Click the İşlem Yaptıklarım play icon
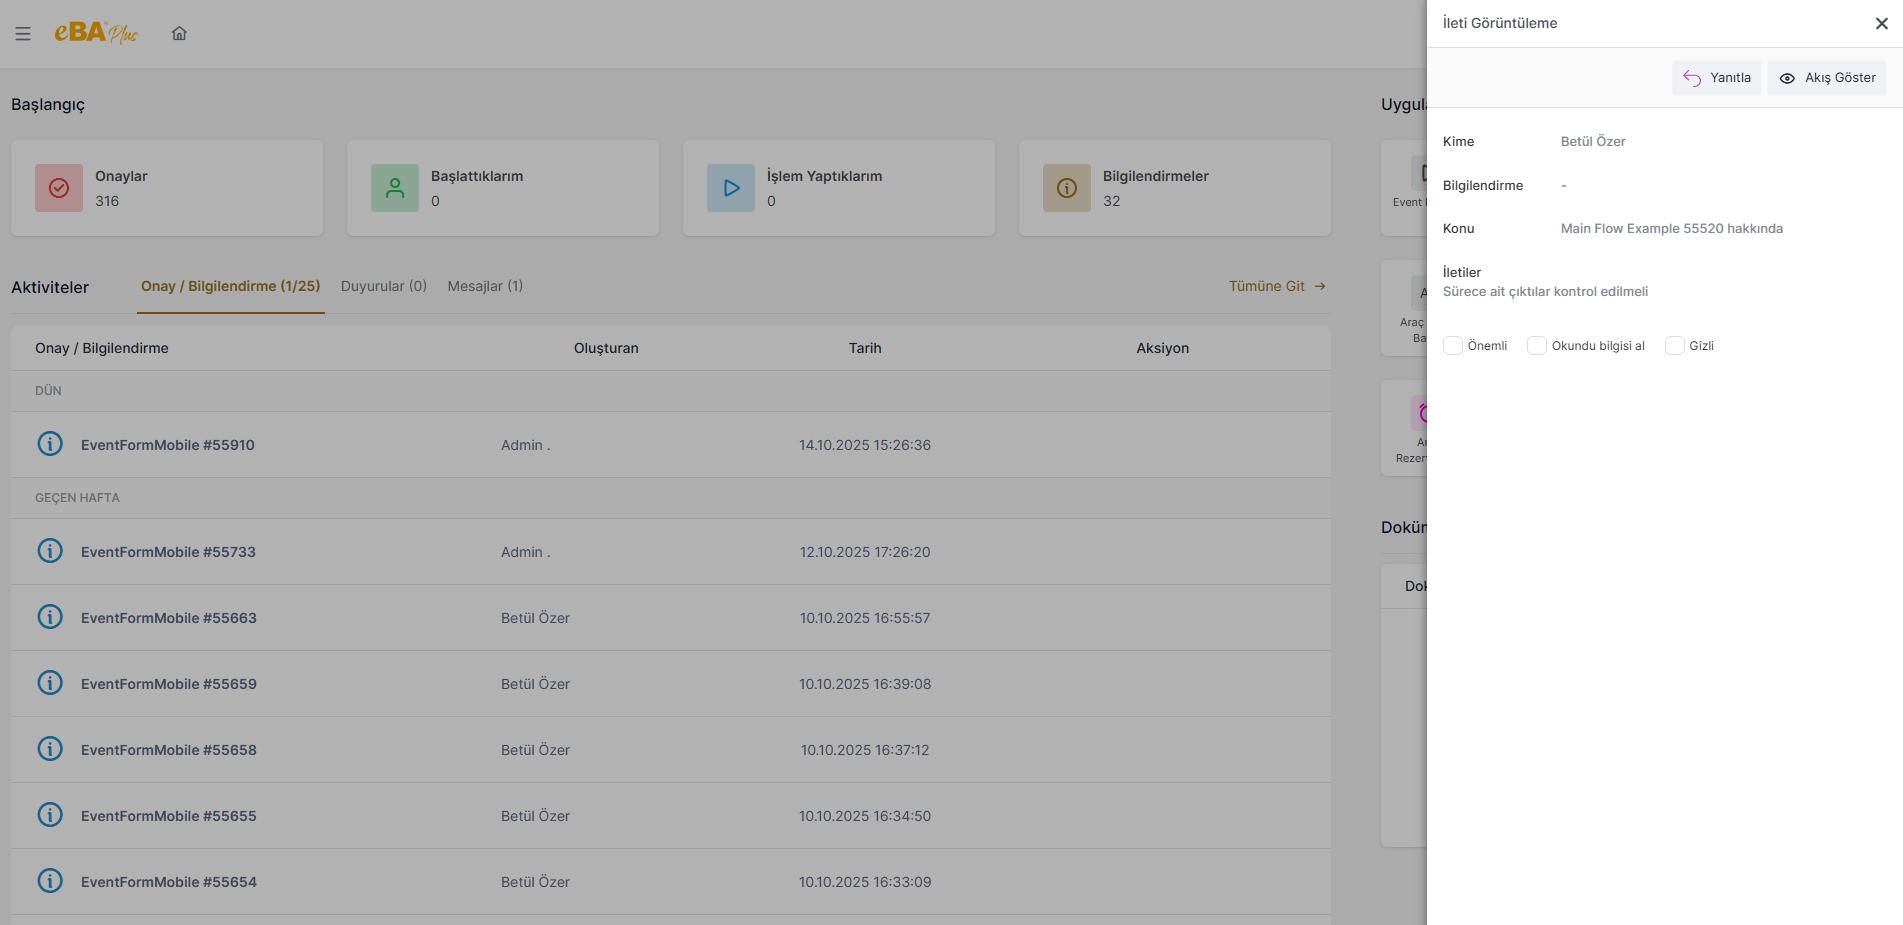The image size is (1903, 925). tap(731, 188)
